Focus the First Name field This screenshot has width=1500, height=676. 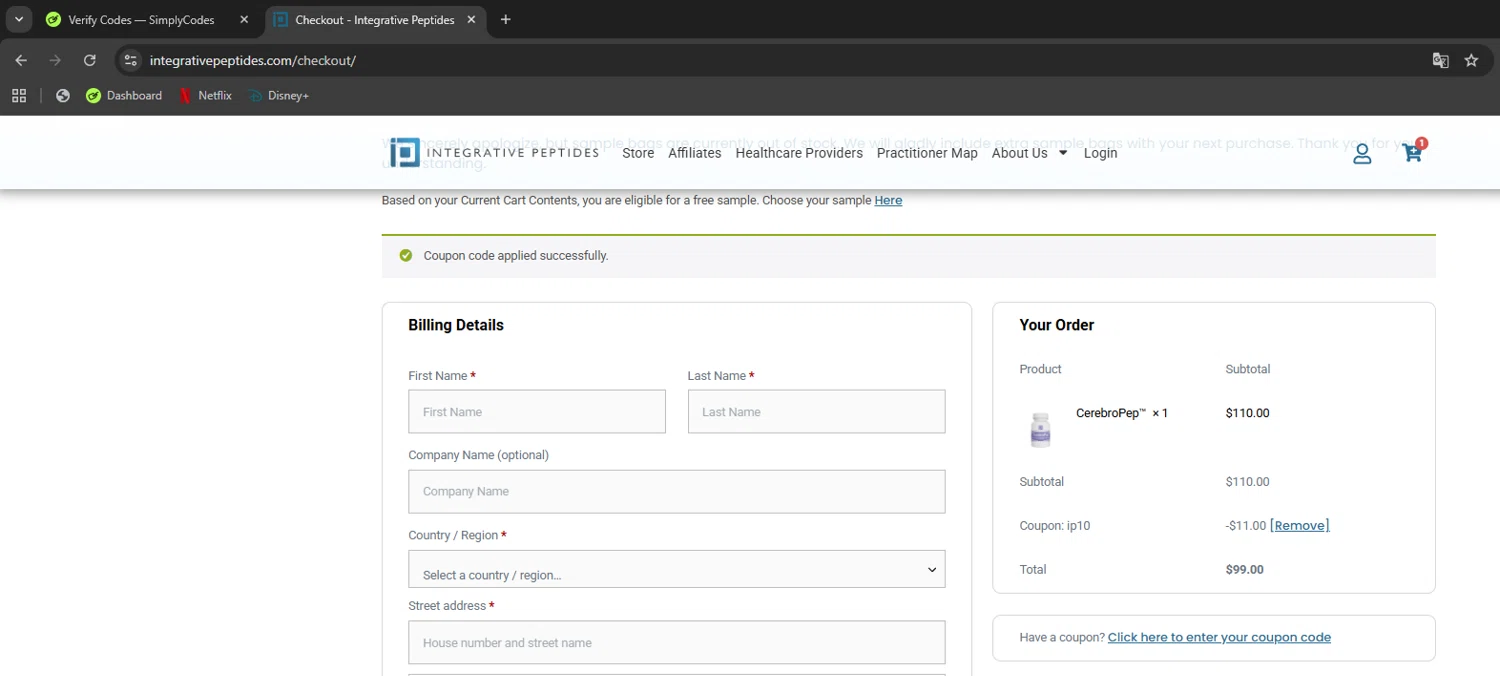[537, 412]
